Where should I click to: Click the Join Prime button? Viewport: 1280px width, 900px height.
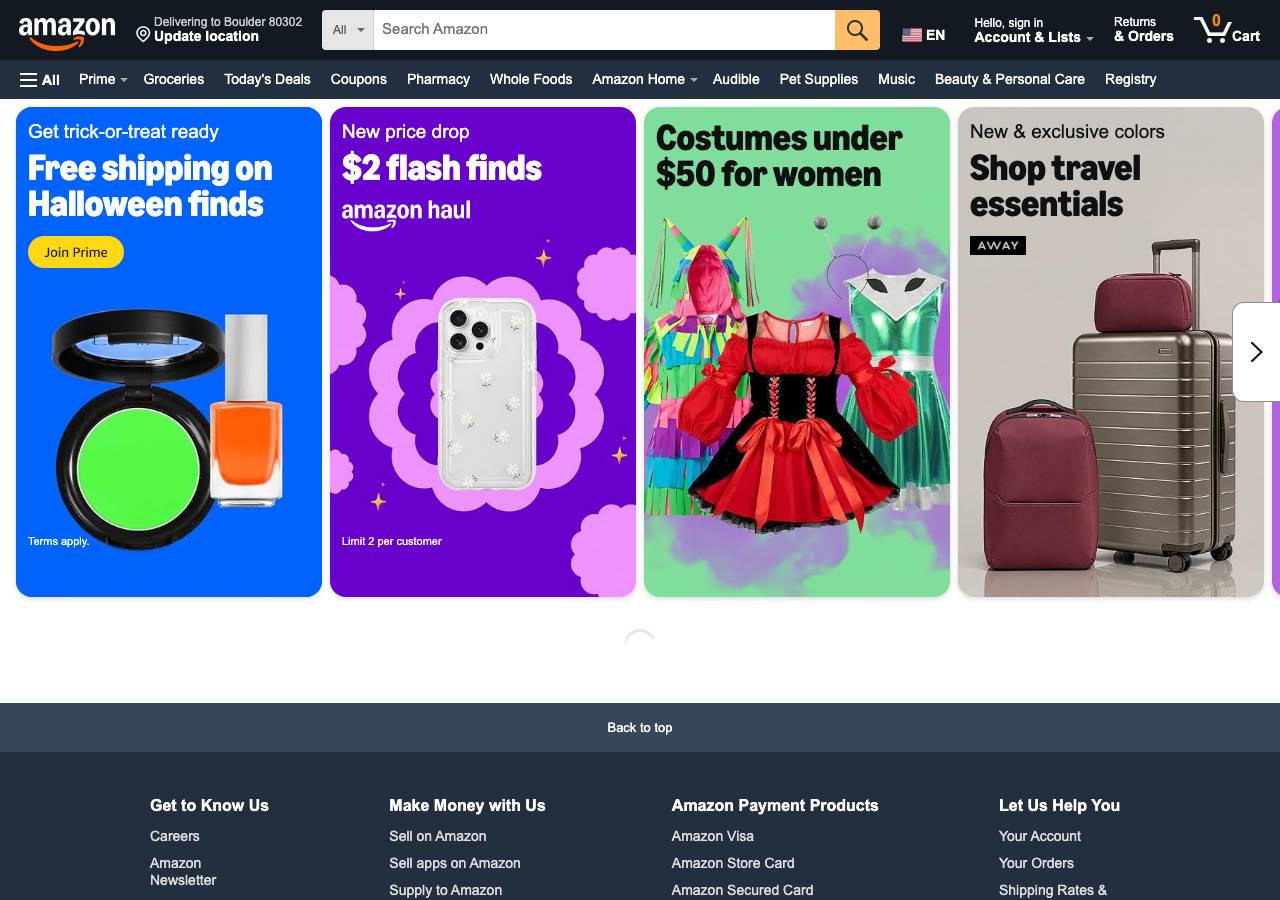pyautogui.click(x=76, y=252)
